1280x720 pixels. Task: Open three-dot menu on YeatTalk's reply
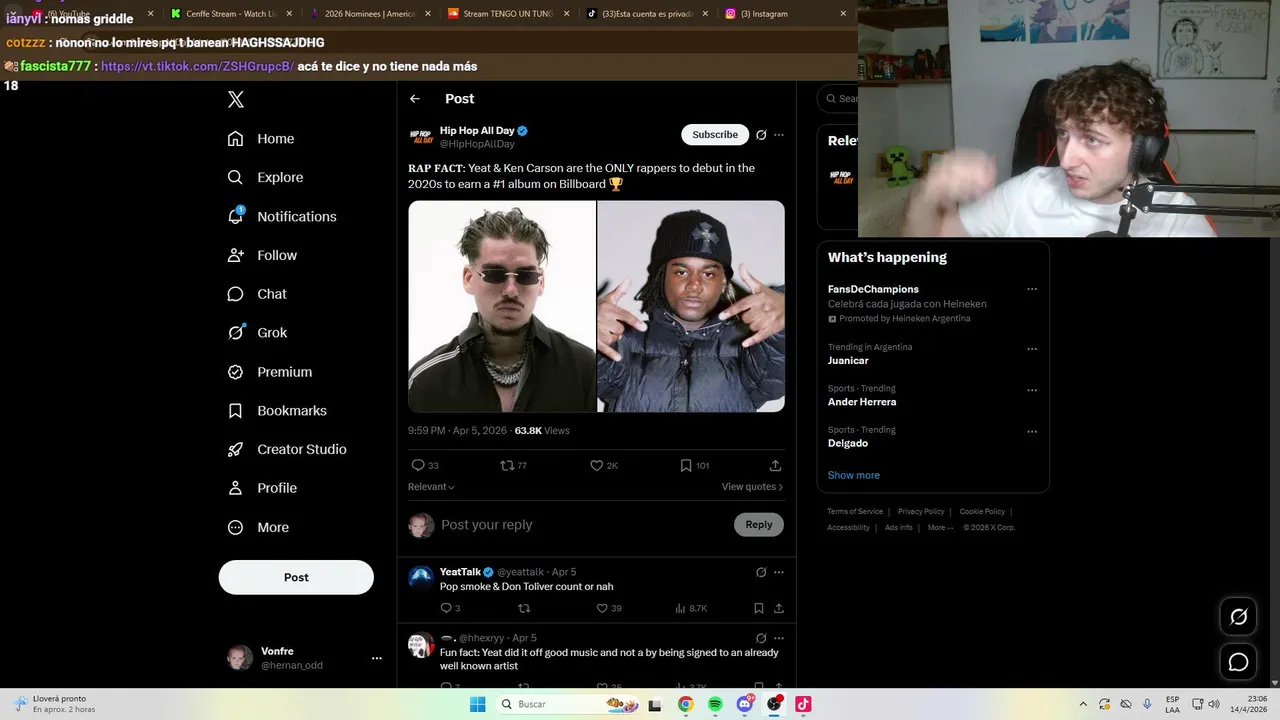[779, 572]
